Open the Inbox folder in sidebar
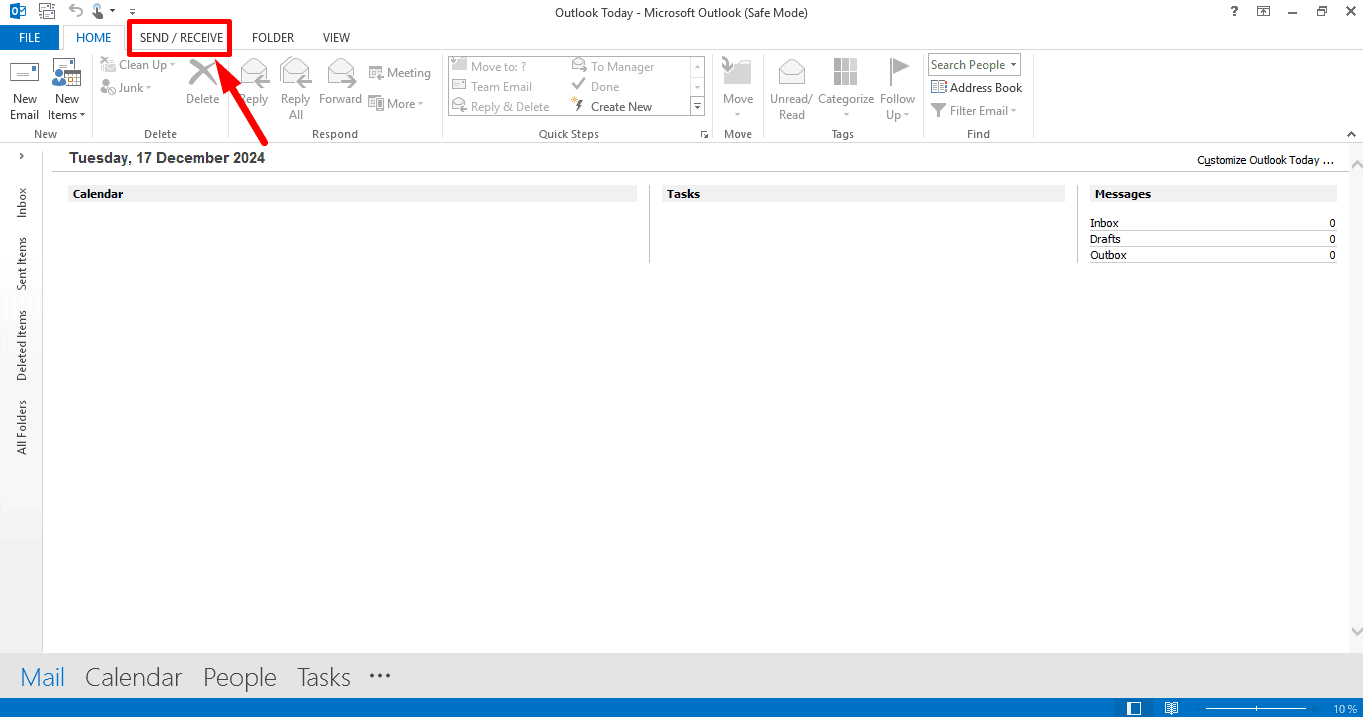 [22, 203]
